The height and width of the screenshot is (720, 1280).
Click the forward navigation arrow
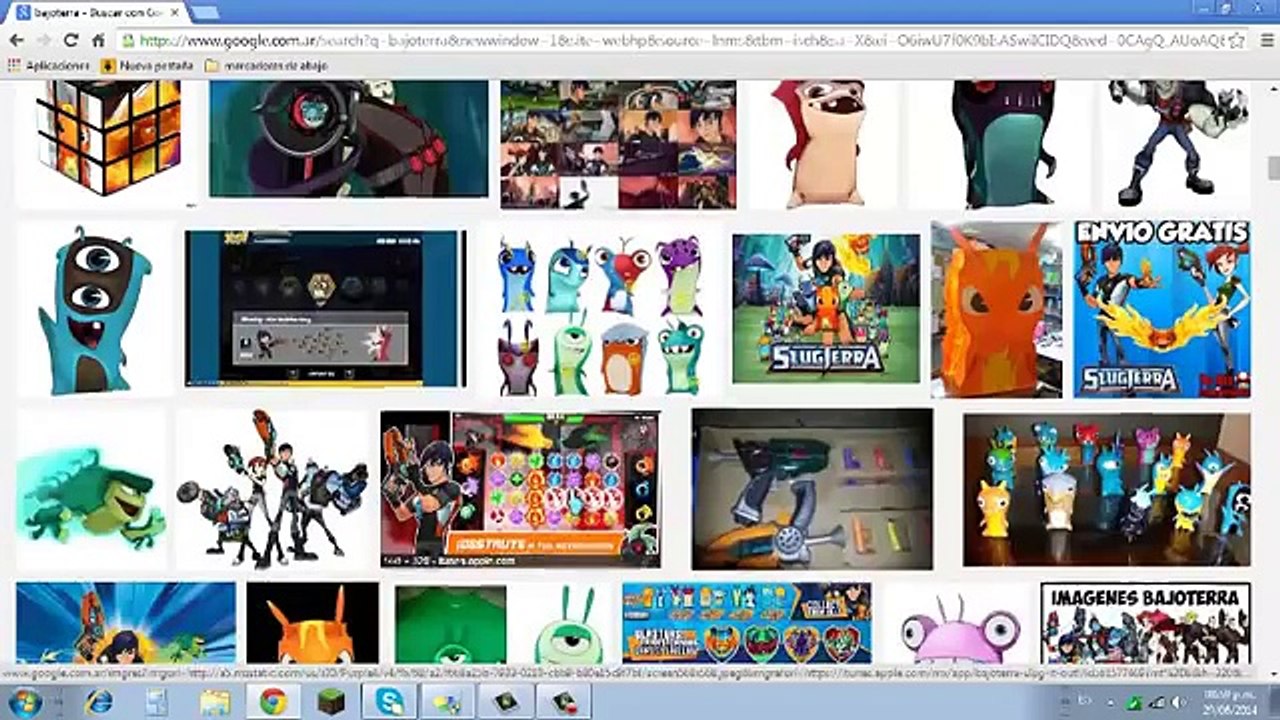[43, 41]
